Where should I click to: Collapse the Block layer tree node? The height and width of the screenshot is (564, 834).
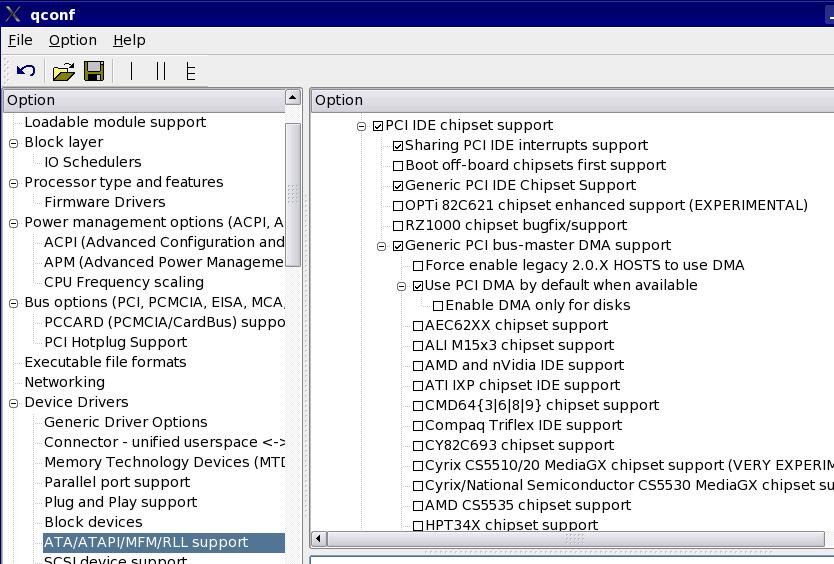(13, 143)
